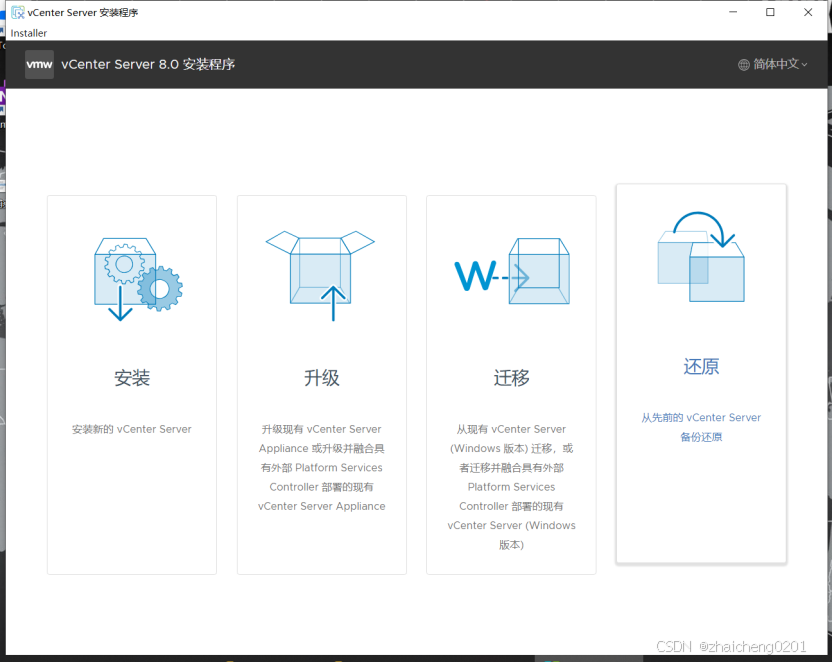
Task: Click the Upgrade open box icon
Action: click(320, 275)
